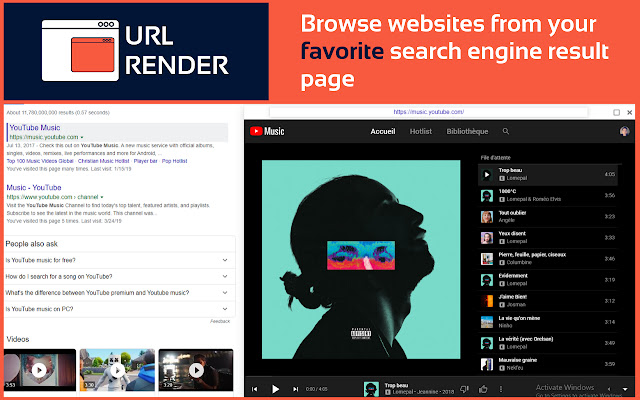Open the 'Pop Hotlist' sitelink
640x400 pixels.
pos(175,161)
